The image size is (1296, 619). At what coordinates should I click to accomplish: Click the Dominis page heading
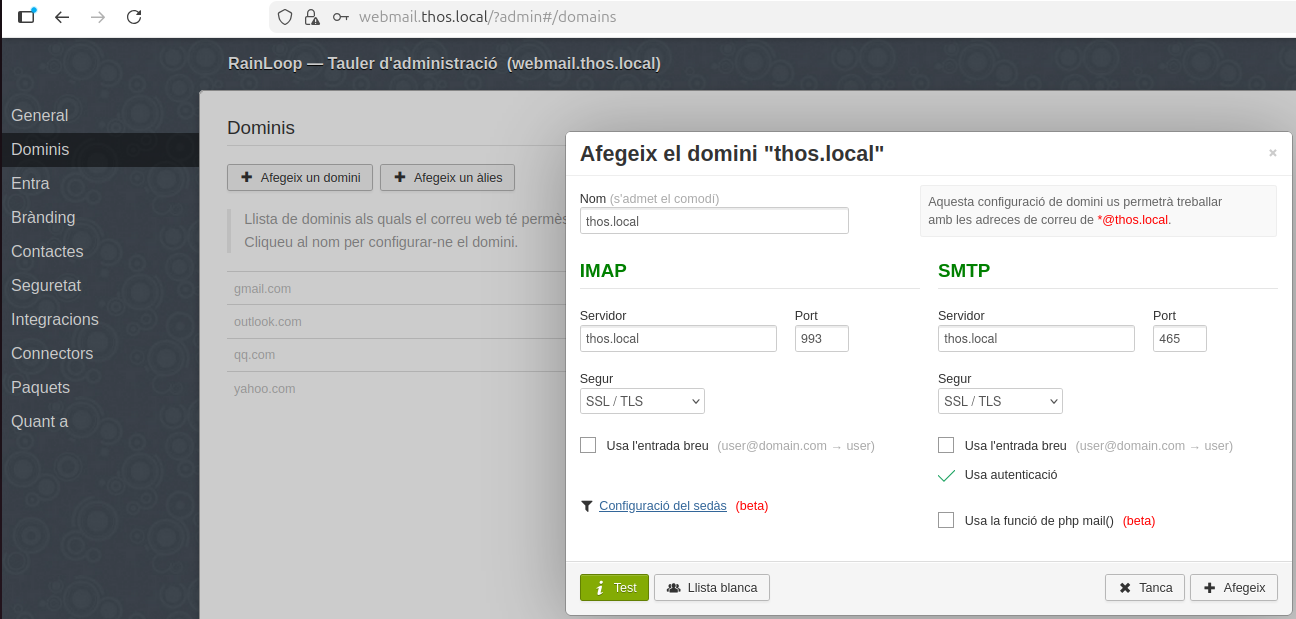click(x=261, y=128)
